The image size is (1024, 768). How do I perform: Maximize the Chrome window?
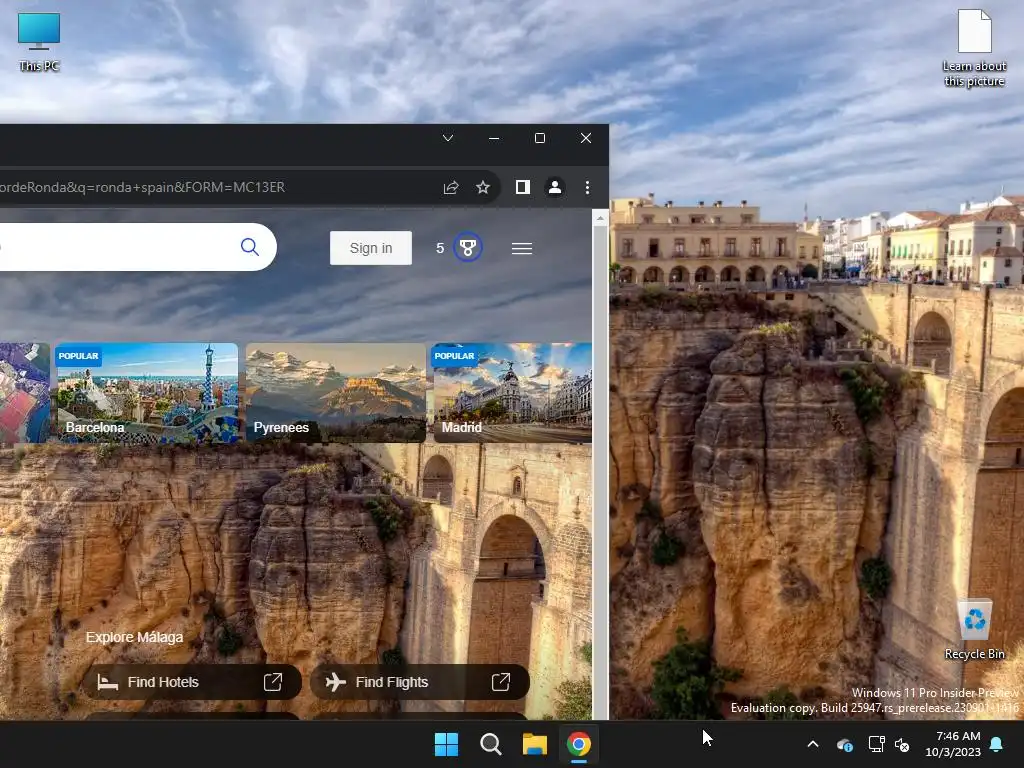coord(539,138)
